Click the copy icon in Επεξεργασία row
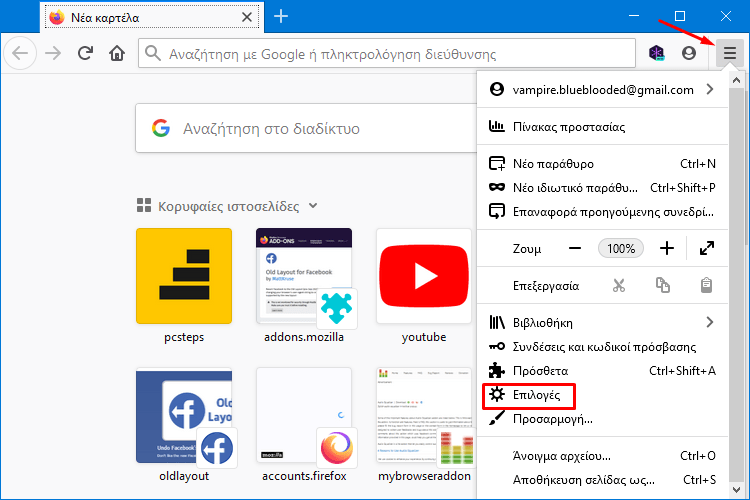The height and width of the screenshot is (500, 750). [x=663, y=286]
